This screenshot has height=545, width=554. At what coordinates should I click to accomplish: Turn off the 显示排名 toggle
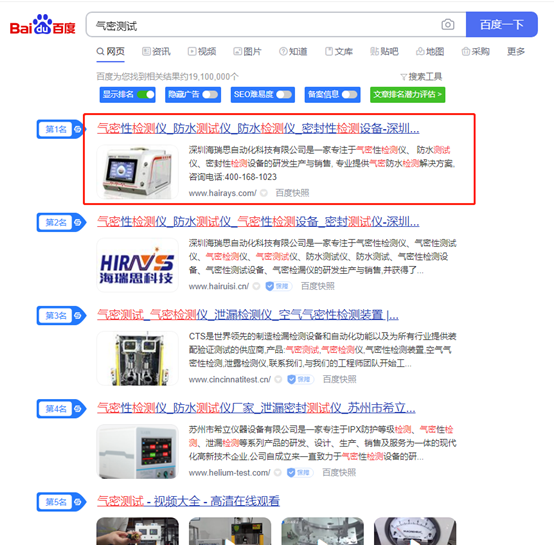(146, 95)
